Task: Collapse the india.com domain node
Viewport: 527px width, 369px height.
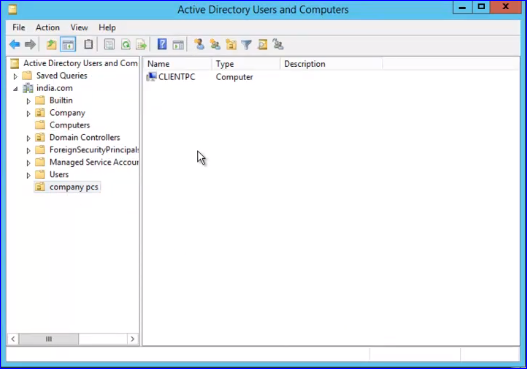Action: point(15,89)
